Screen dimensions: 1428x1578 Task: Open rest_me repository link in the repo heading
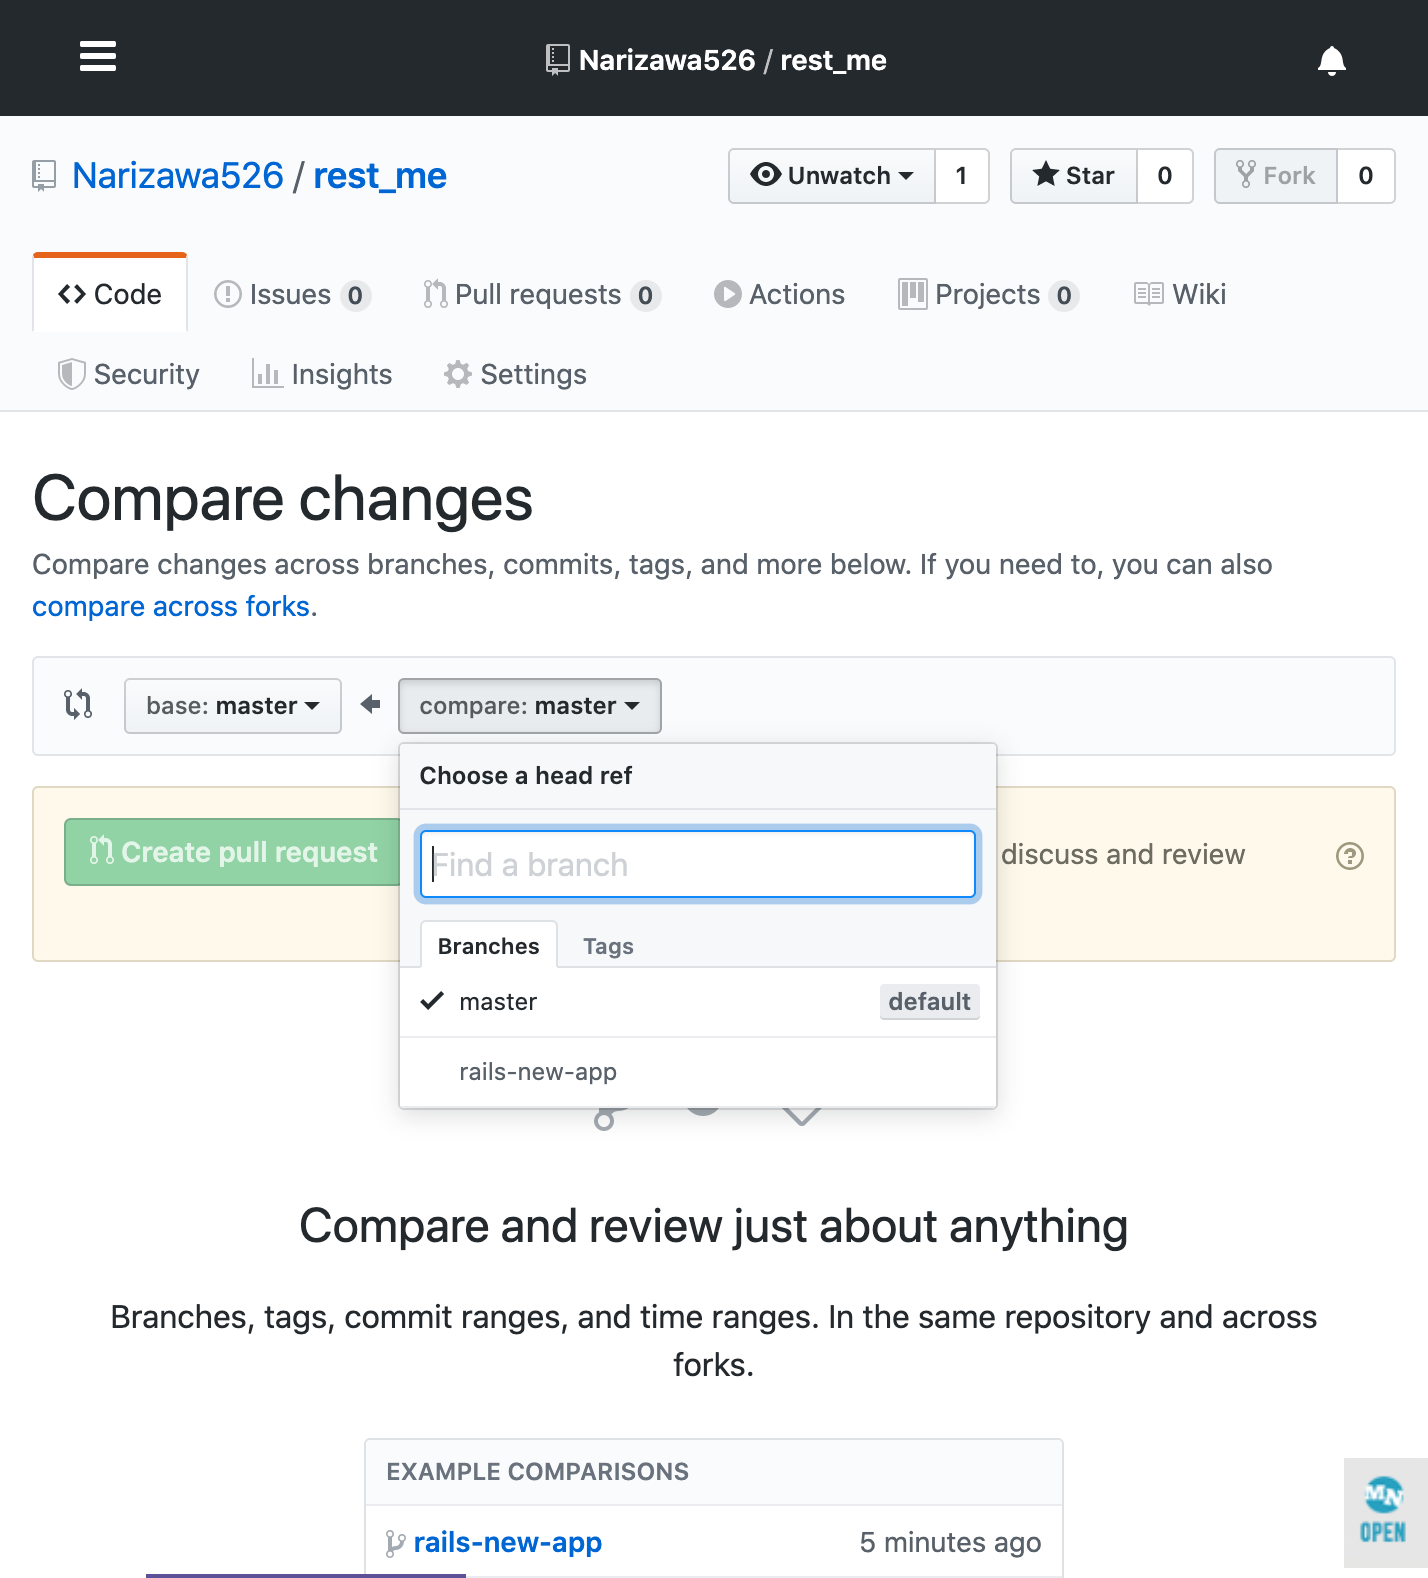pyautogui.click(x=380, y=176)
